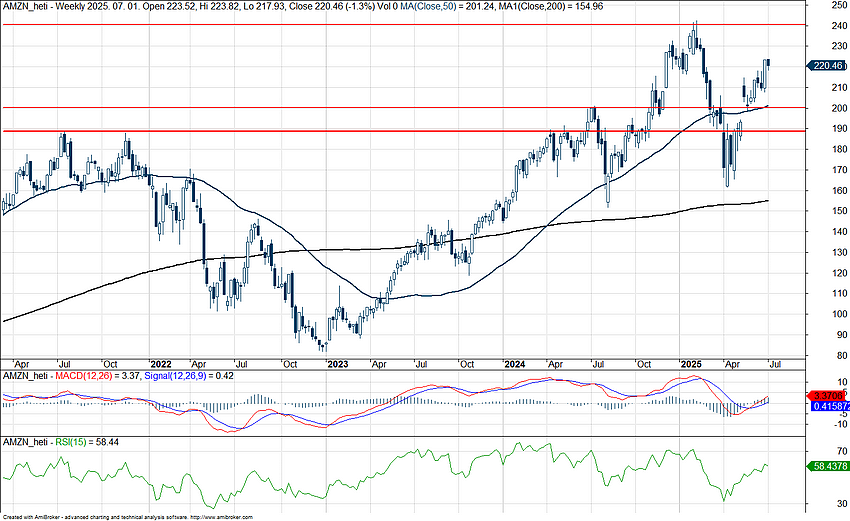Click the latest weekly candlestick near 220
This screenshot has height=521, width=850.
coord(769,63)
